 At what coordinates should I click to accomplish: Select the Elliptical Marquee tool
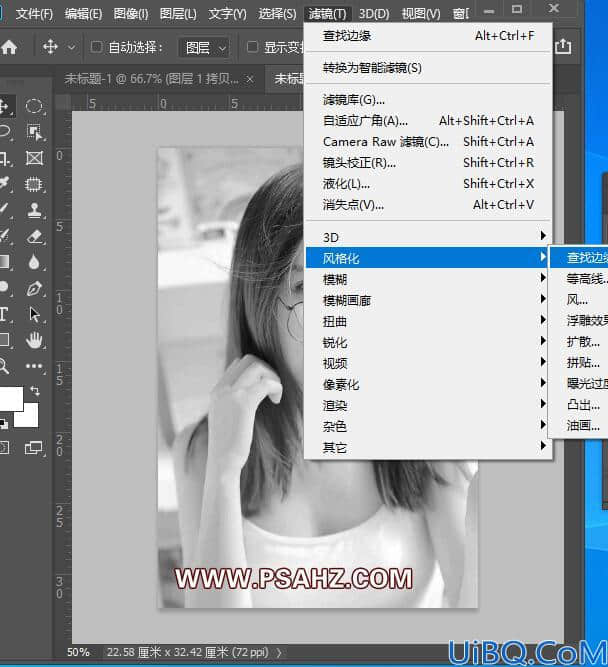point(34,106)
